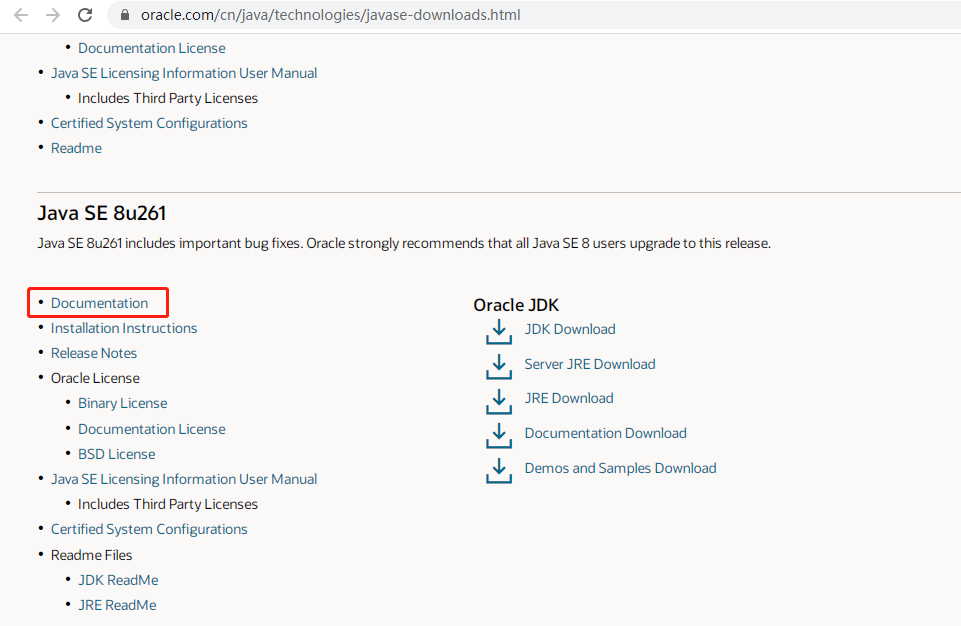Open the BSD License link
The width and height of the screenshot is (961, 626).
coord(116,454)
